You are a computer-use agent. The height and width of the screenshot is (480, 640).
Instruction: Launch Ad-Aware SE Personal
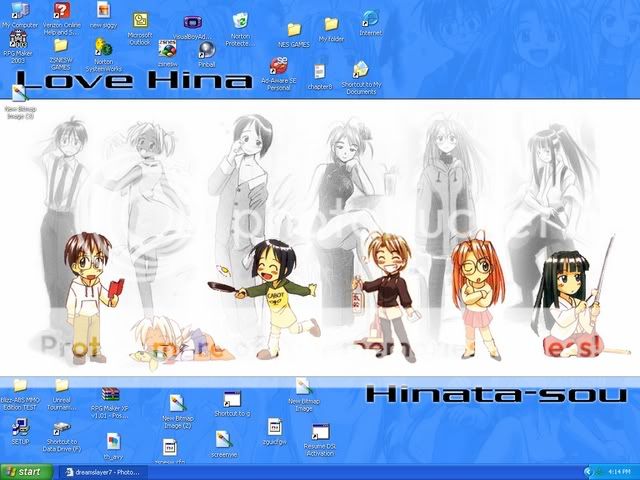coord(276,68)
